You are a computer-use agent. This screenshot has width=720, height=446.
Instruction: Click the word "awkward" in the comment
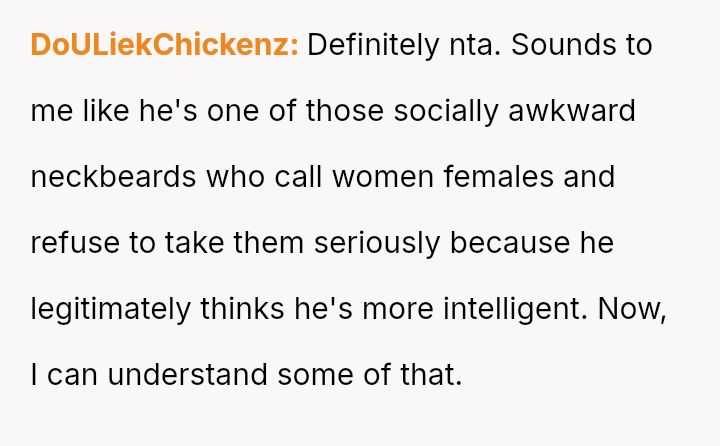(x=572, y=111)
